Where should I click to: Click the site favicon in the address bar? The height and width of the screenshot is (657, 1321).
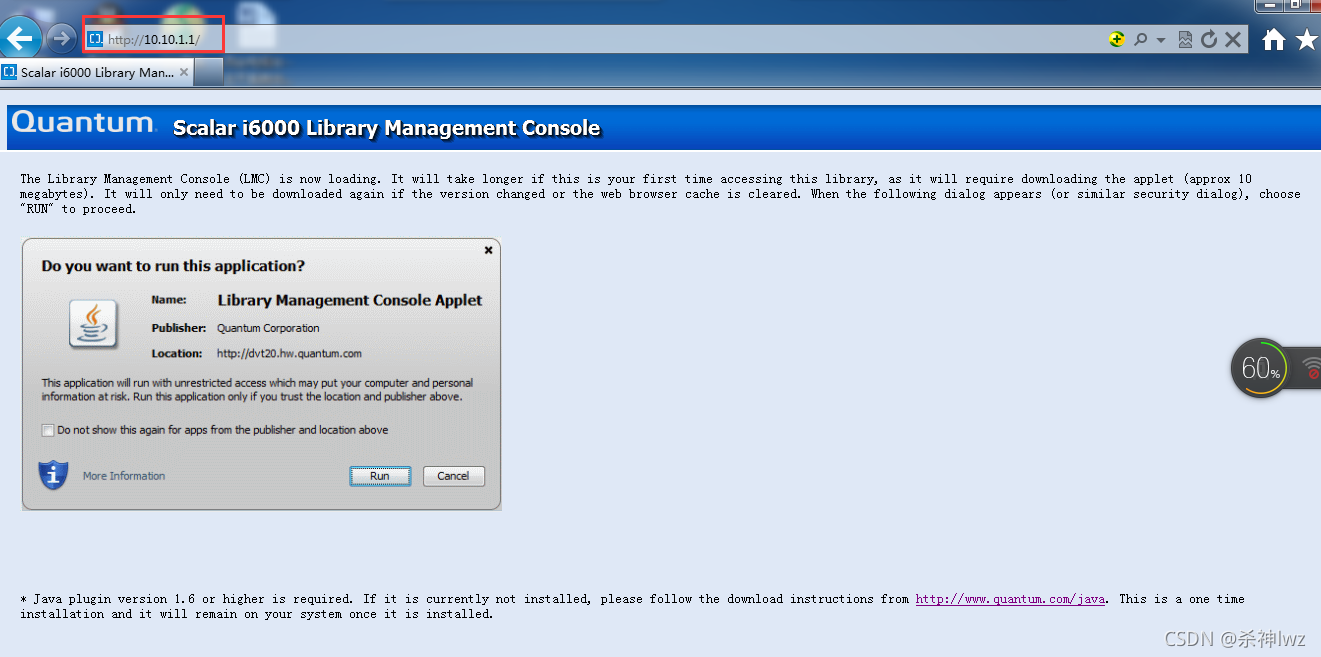click(95, 39)
